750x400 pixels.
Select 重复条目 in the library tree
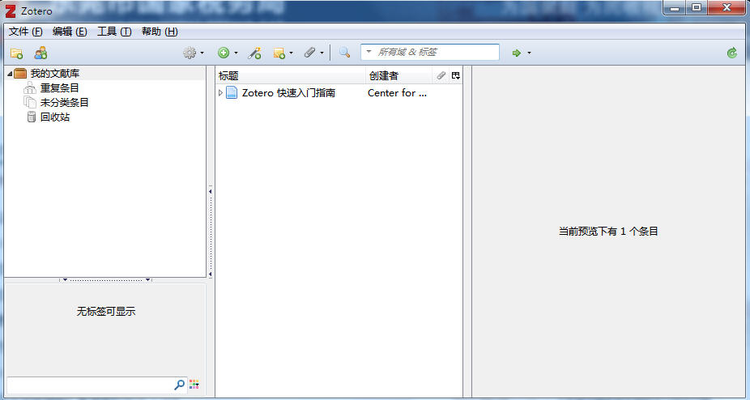[60, 88]
